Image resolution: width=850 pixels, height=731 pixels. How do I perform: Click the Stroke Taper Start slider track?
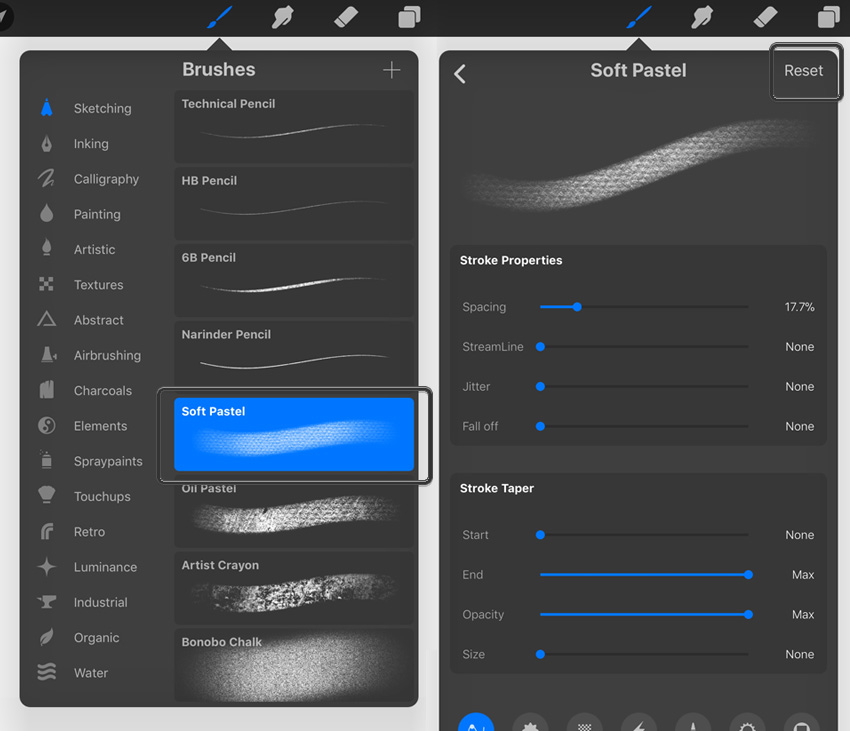pyautogui.click(x=644, y=535)
